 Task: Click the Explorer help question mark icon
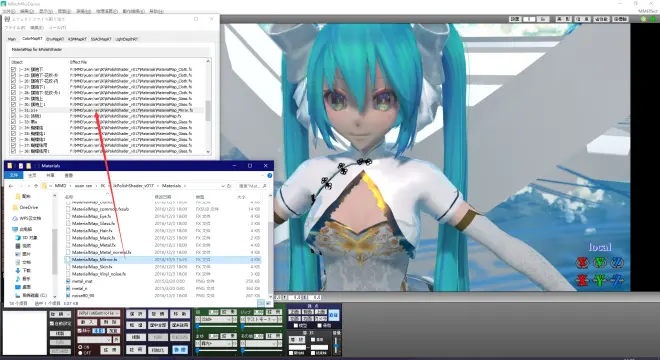click(x=269, y=175)
